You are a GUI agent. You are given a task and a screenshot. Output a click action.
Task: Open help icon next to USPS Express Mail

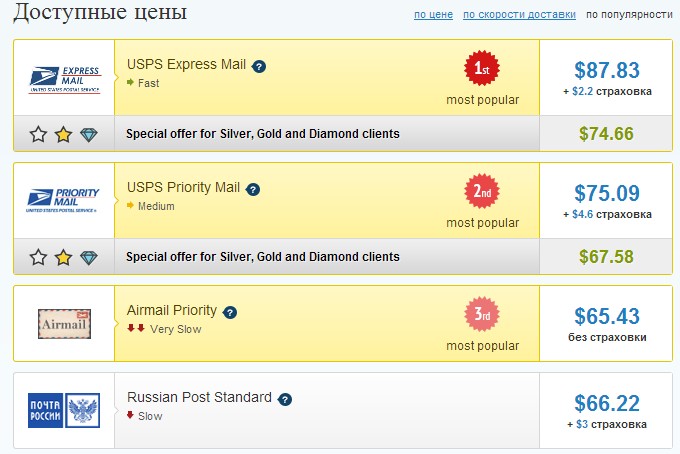(x=259, y=66)
